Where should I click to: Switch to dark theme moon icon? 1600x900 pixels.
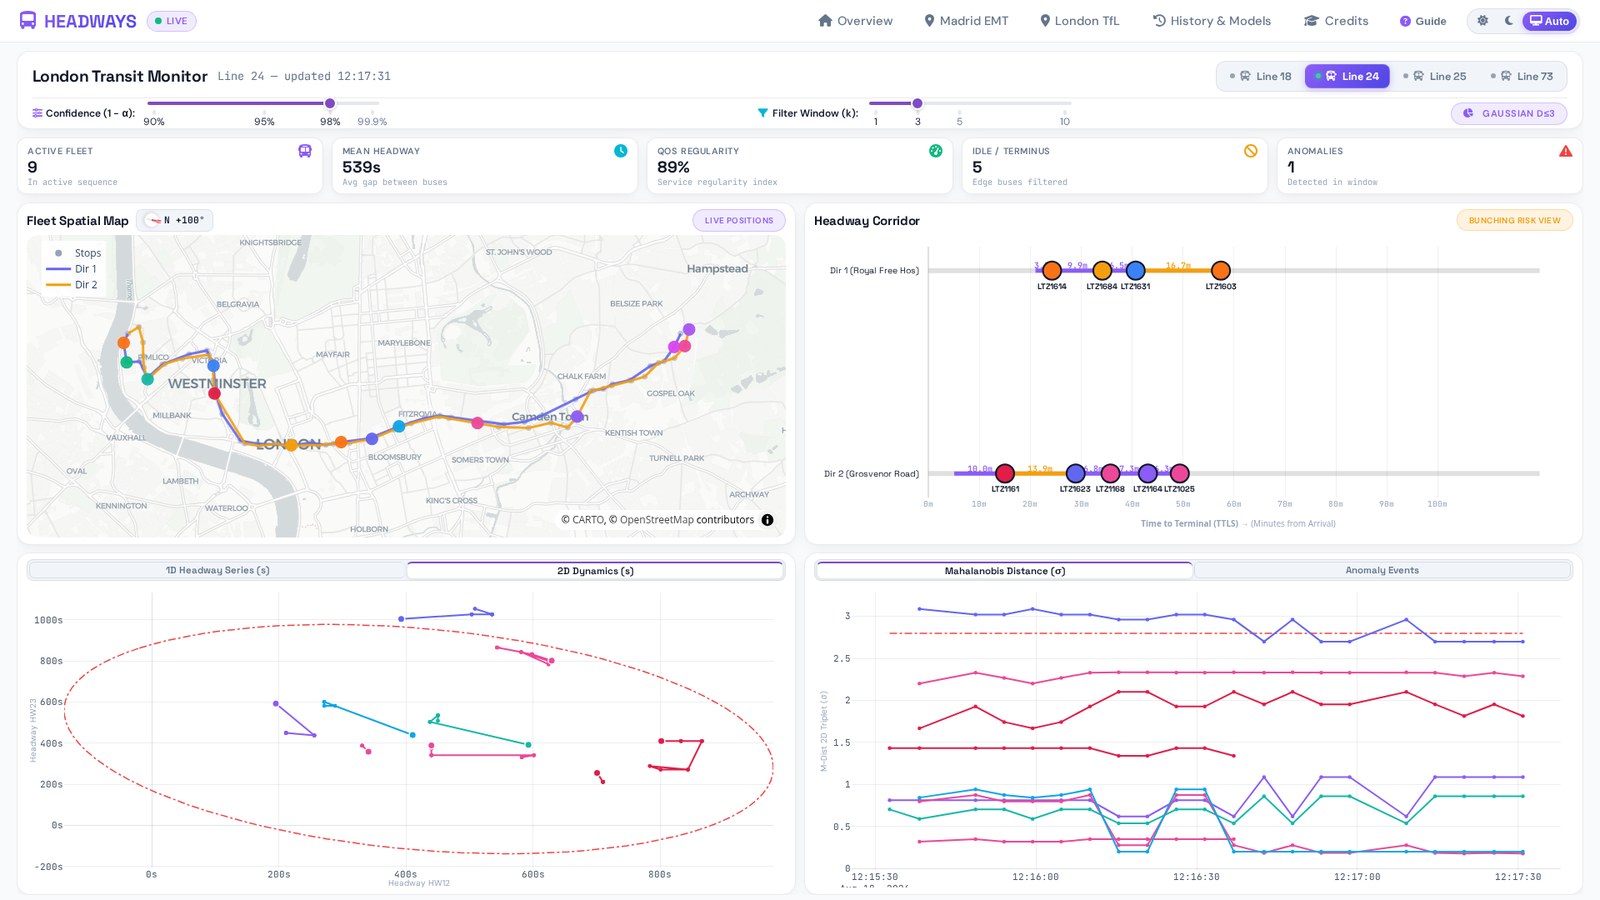click(1509, 21)
